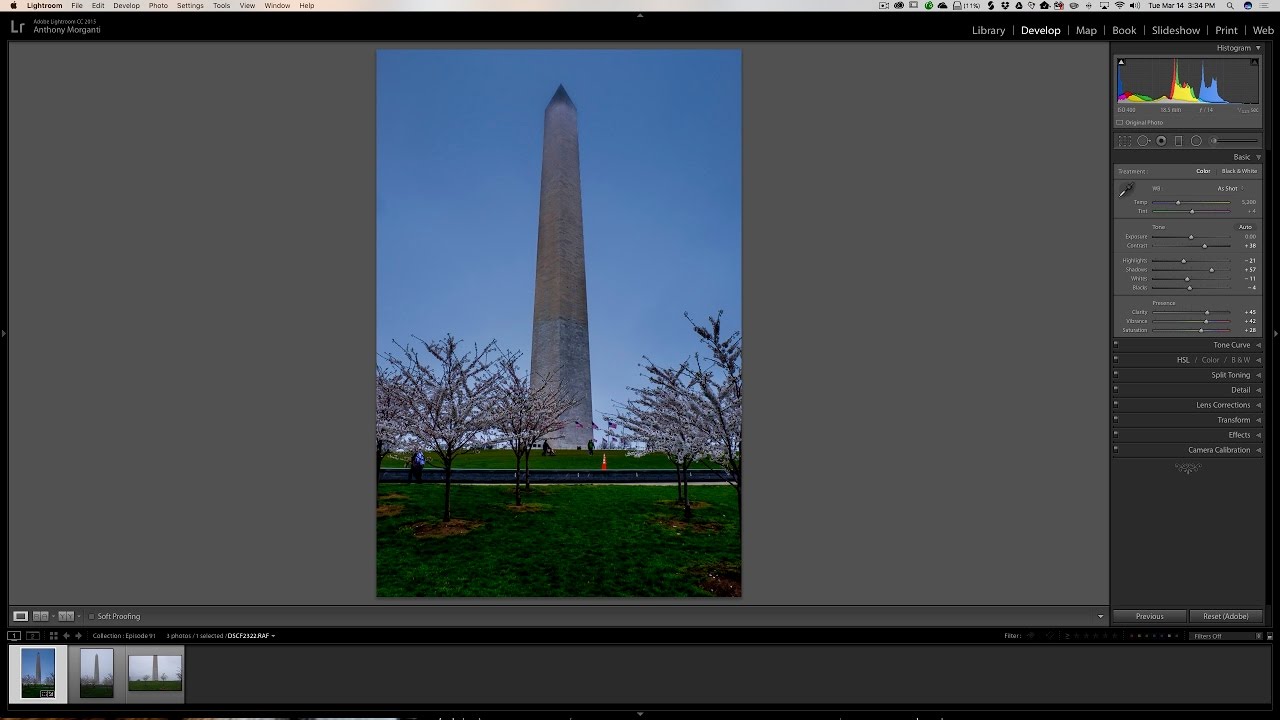Click the Temp slider handle
This screenshot has width=1280, height=720.
[x=1178, y=203]
